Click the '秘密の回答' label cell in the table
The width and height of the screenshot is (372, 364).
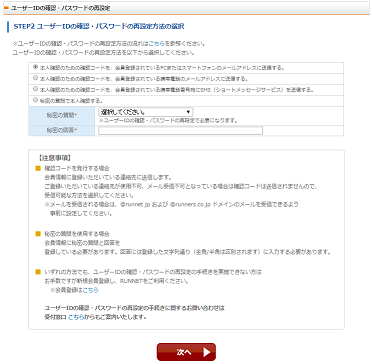pyautogui.click(x=62, y=130)
